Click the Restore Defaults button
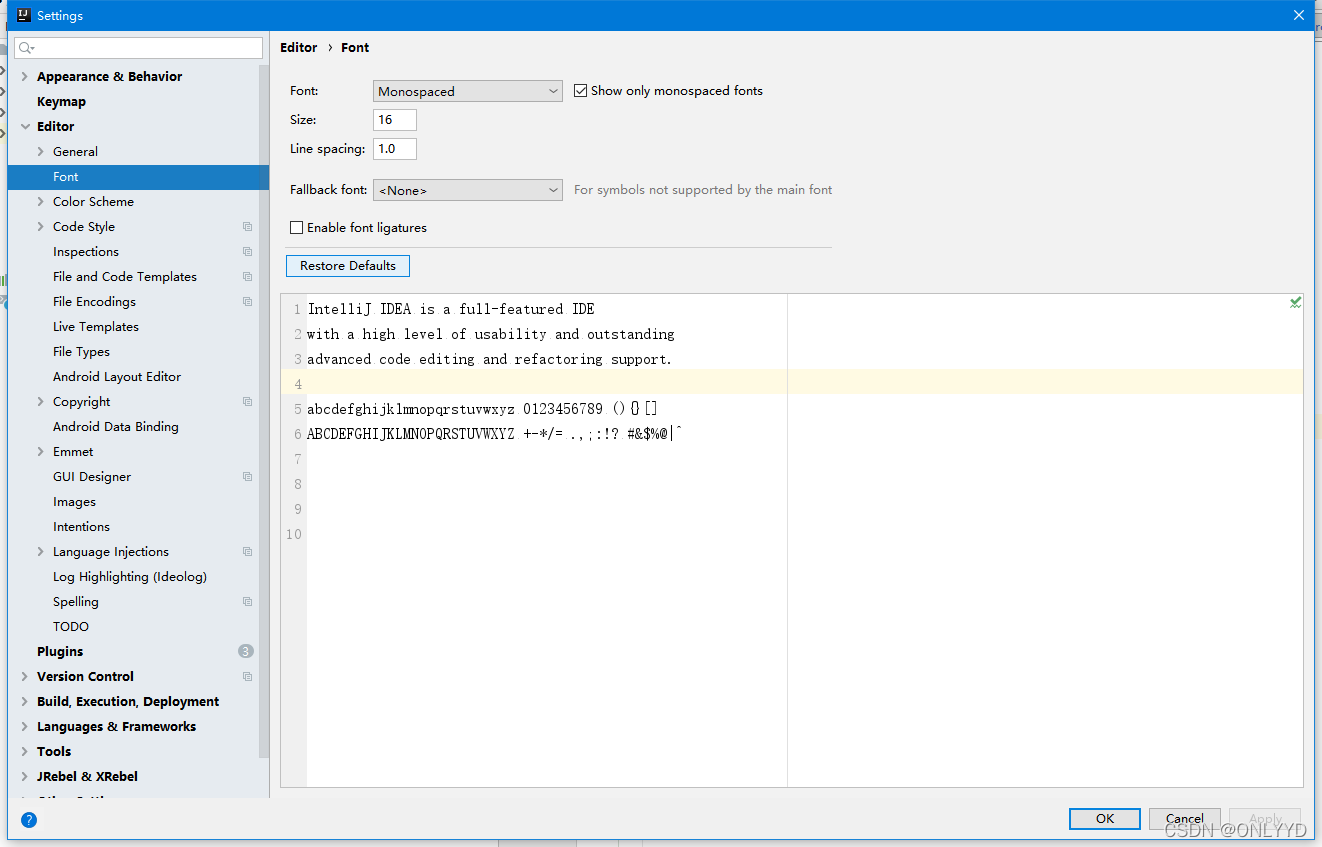The width and height of the screenshot is (1322, 847). 348,266
